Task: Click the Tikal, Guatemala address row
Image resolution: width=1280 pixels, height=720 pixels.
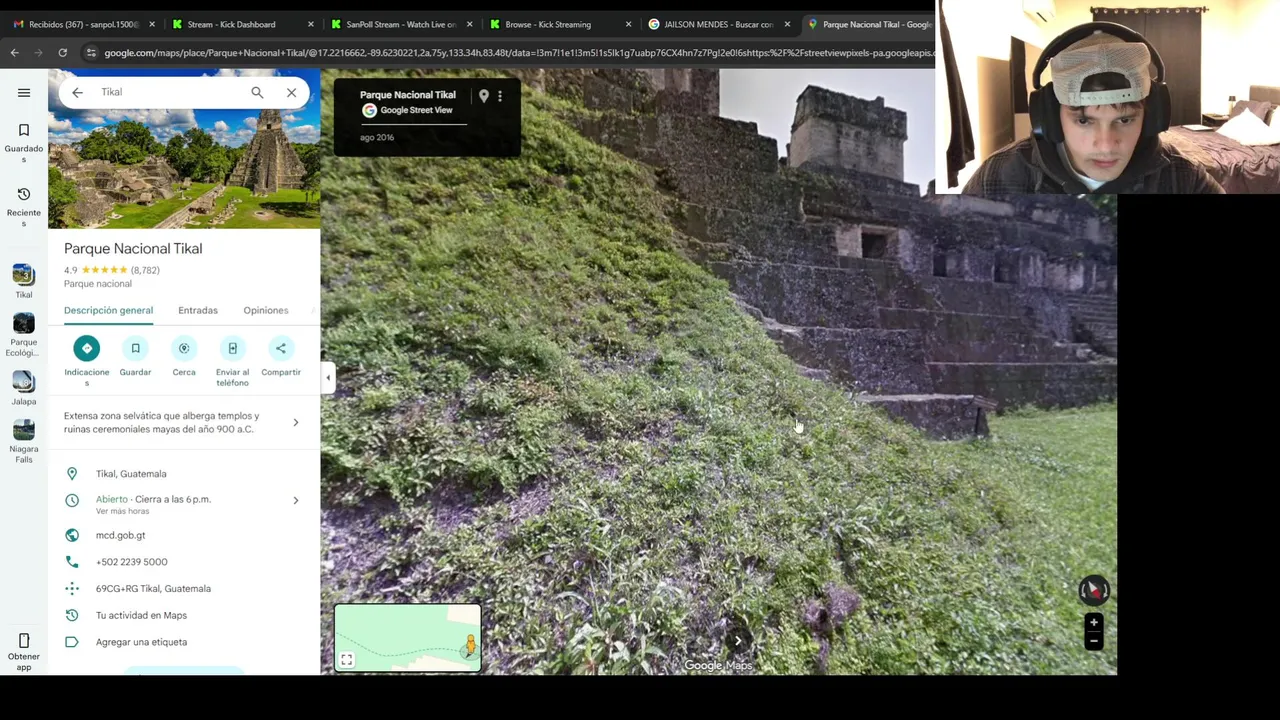Action: click(x=184, y=474)
